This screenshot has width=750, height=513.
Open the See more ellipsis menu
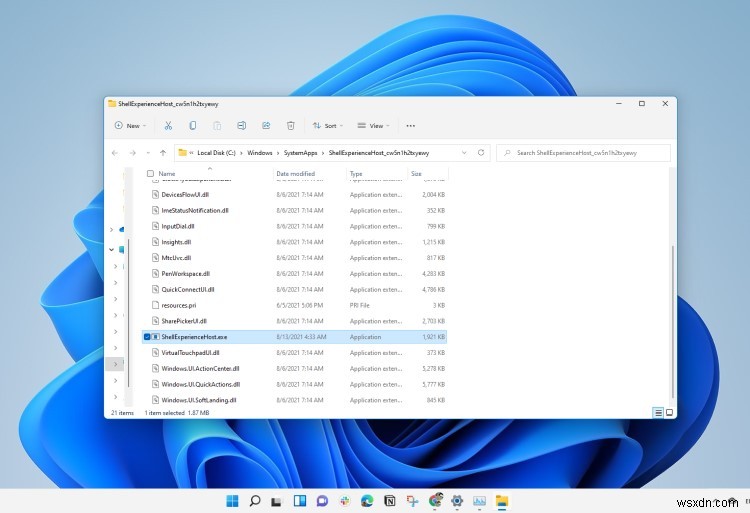pos(410,126)
